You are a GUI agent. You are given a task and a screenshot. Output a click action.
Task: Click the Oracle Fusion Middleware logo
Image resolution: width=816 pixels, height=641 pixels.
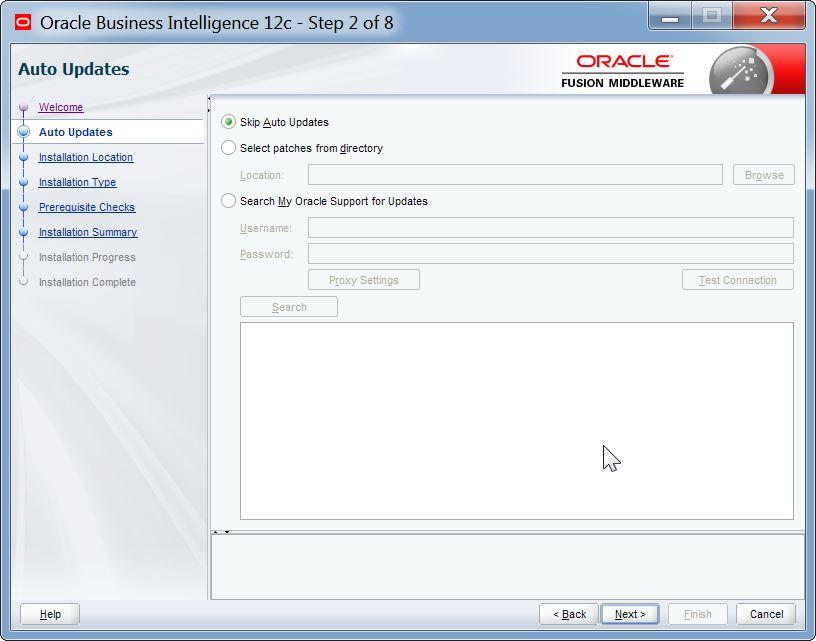tap(622, 71)
